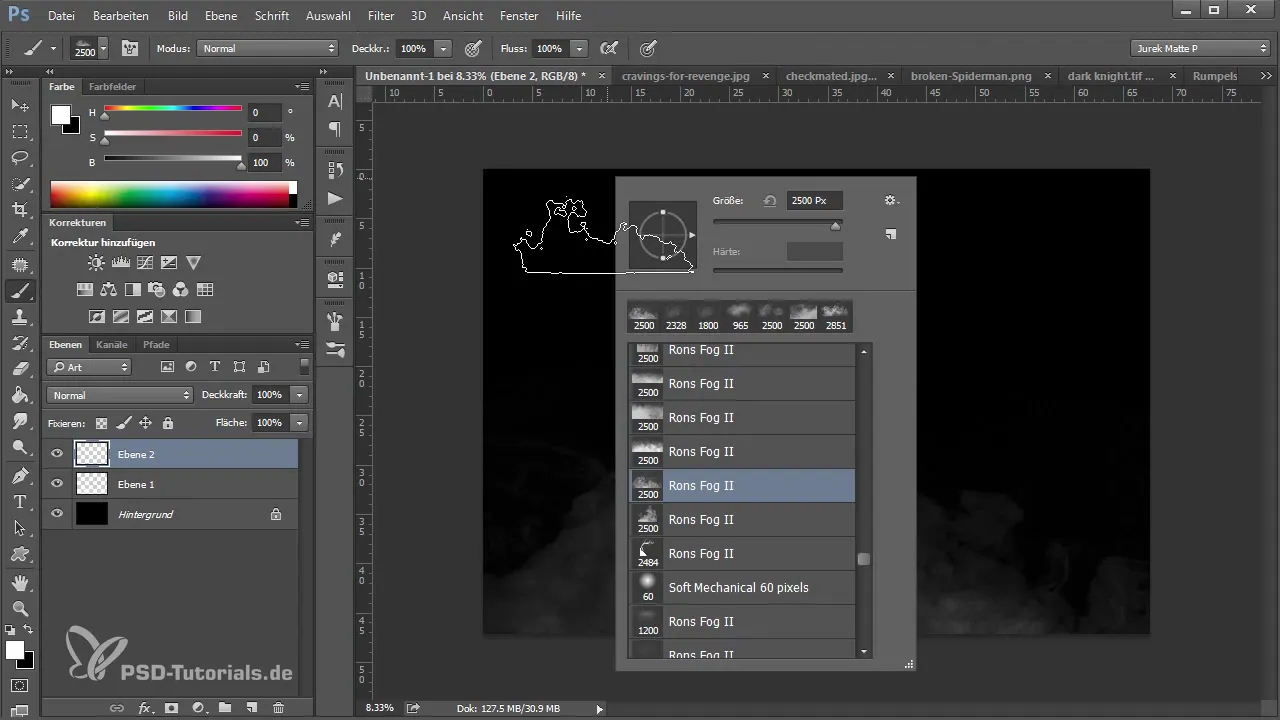Pick the 2328 recent brush preset
1280x720 pixels.
(x=676, y=317)
